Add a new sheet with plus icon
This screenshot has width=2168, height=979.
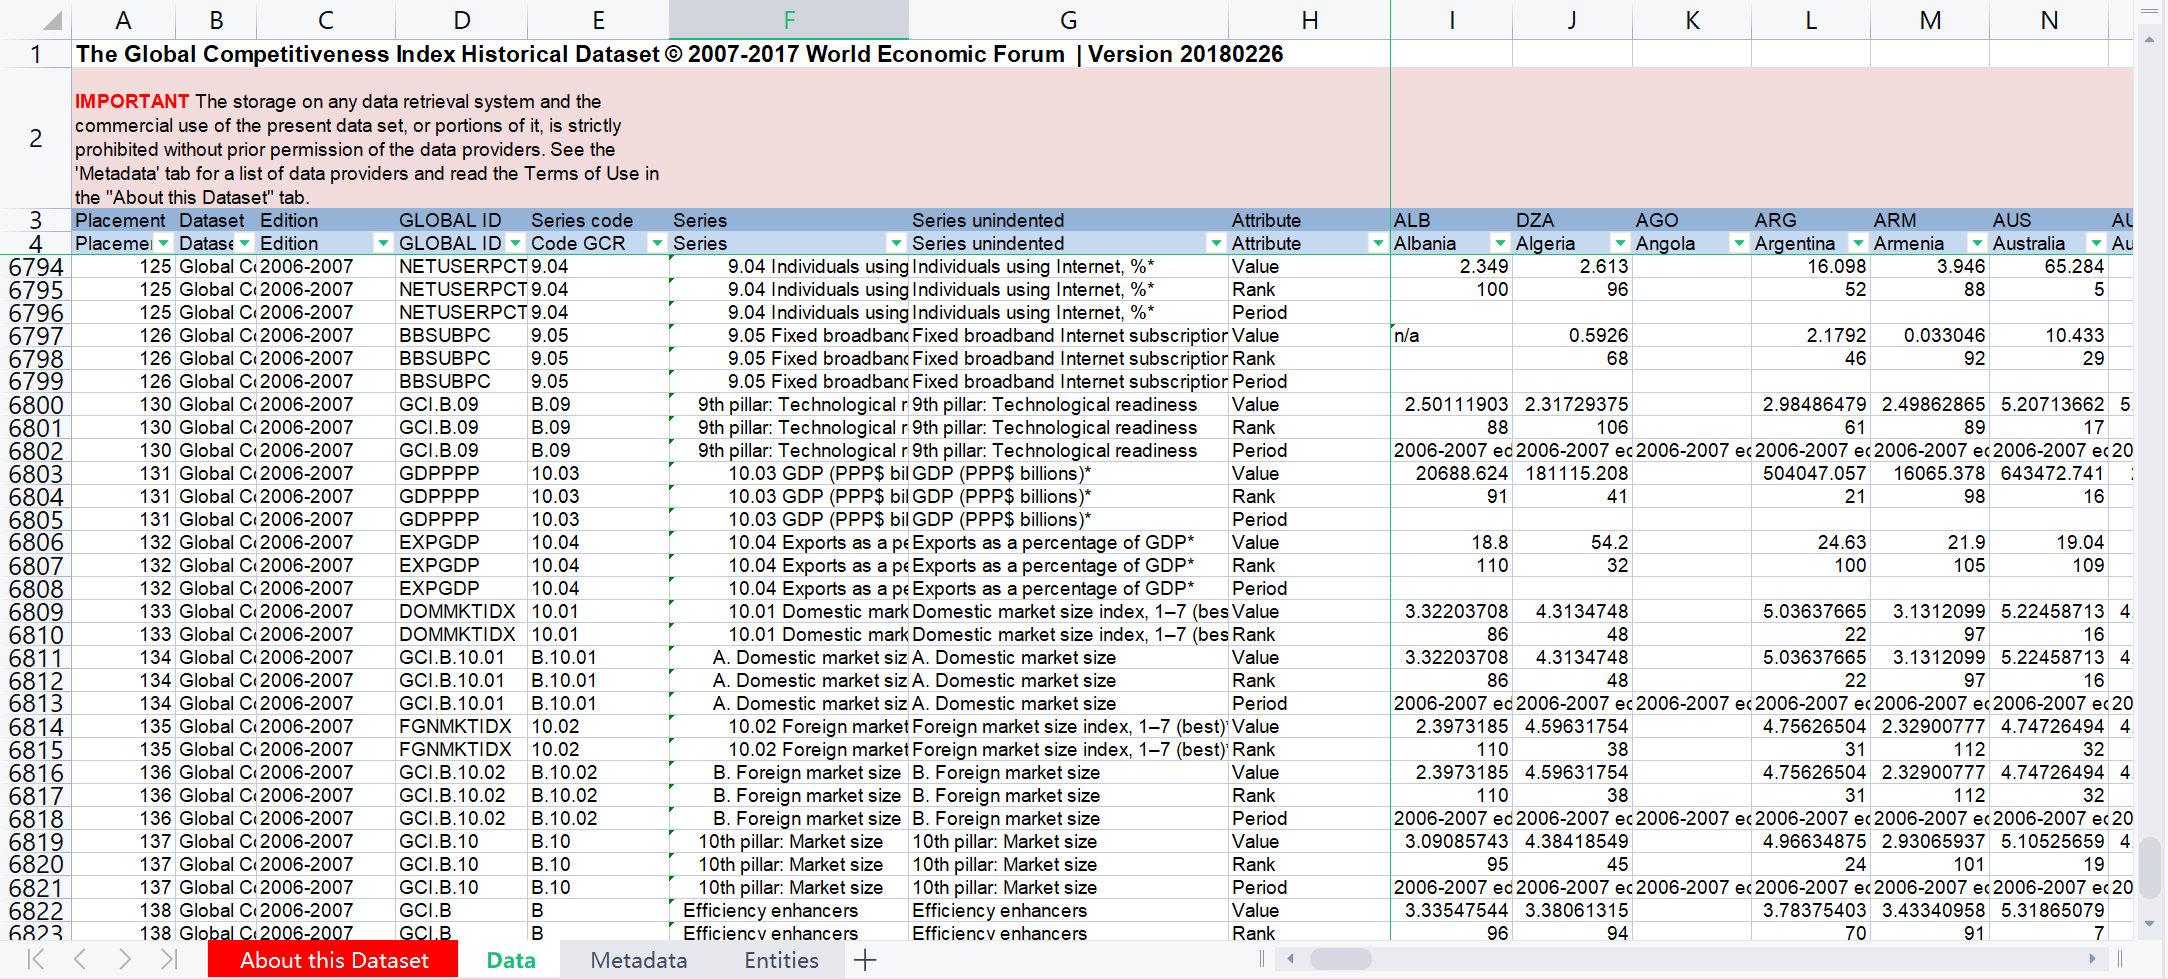pyautogui.click(x=865, y=960)
